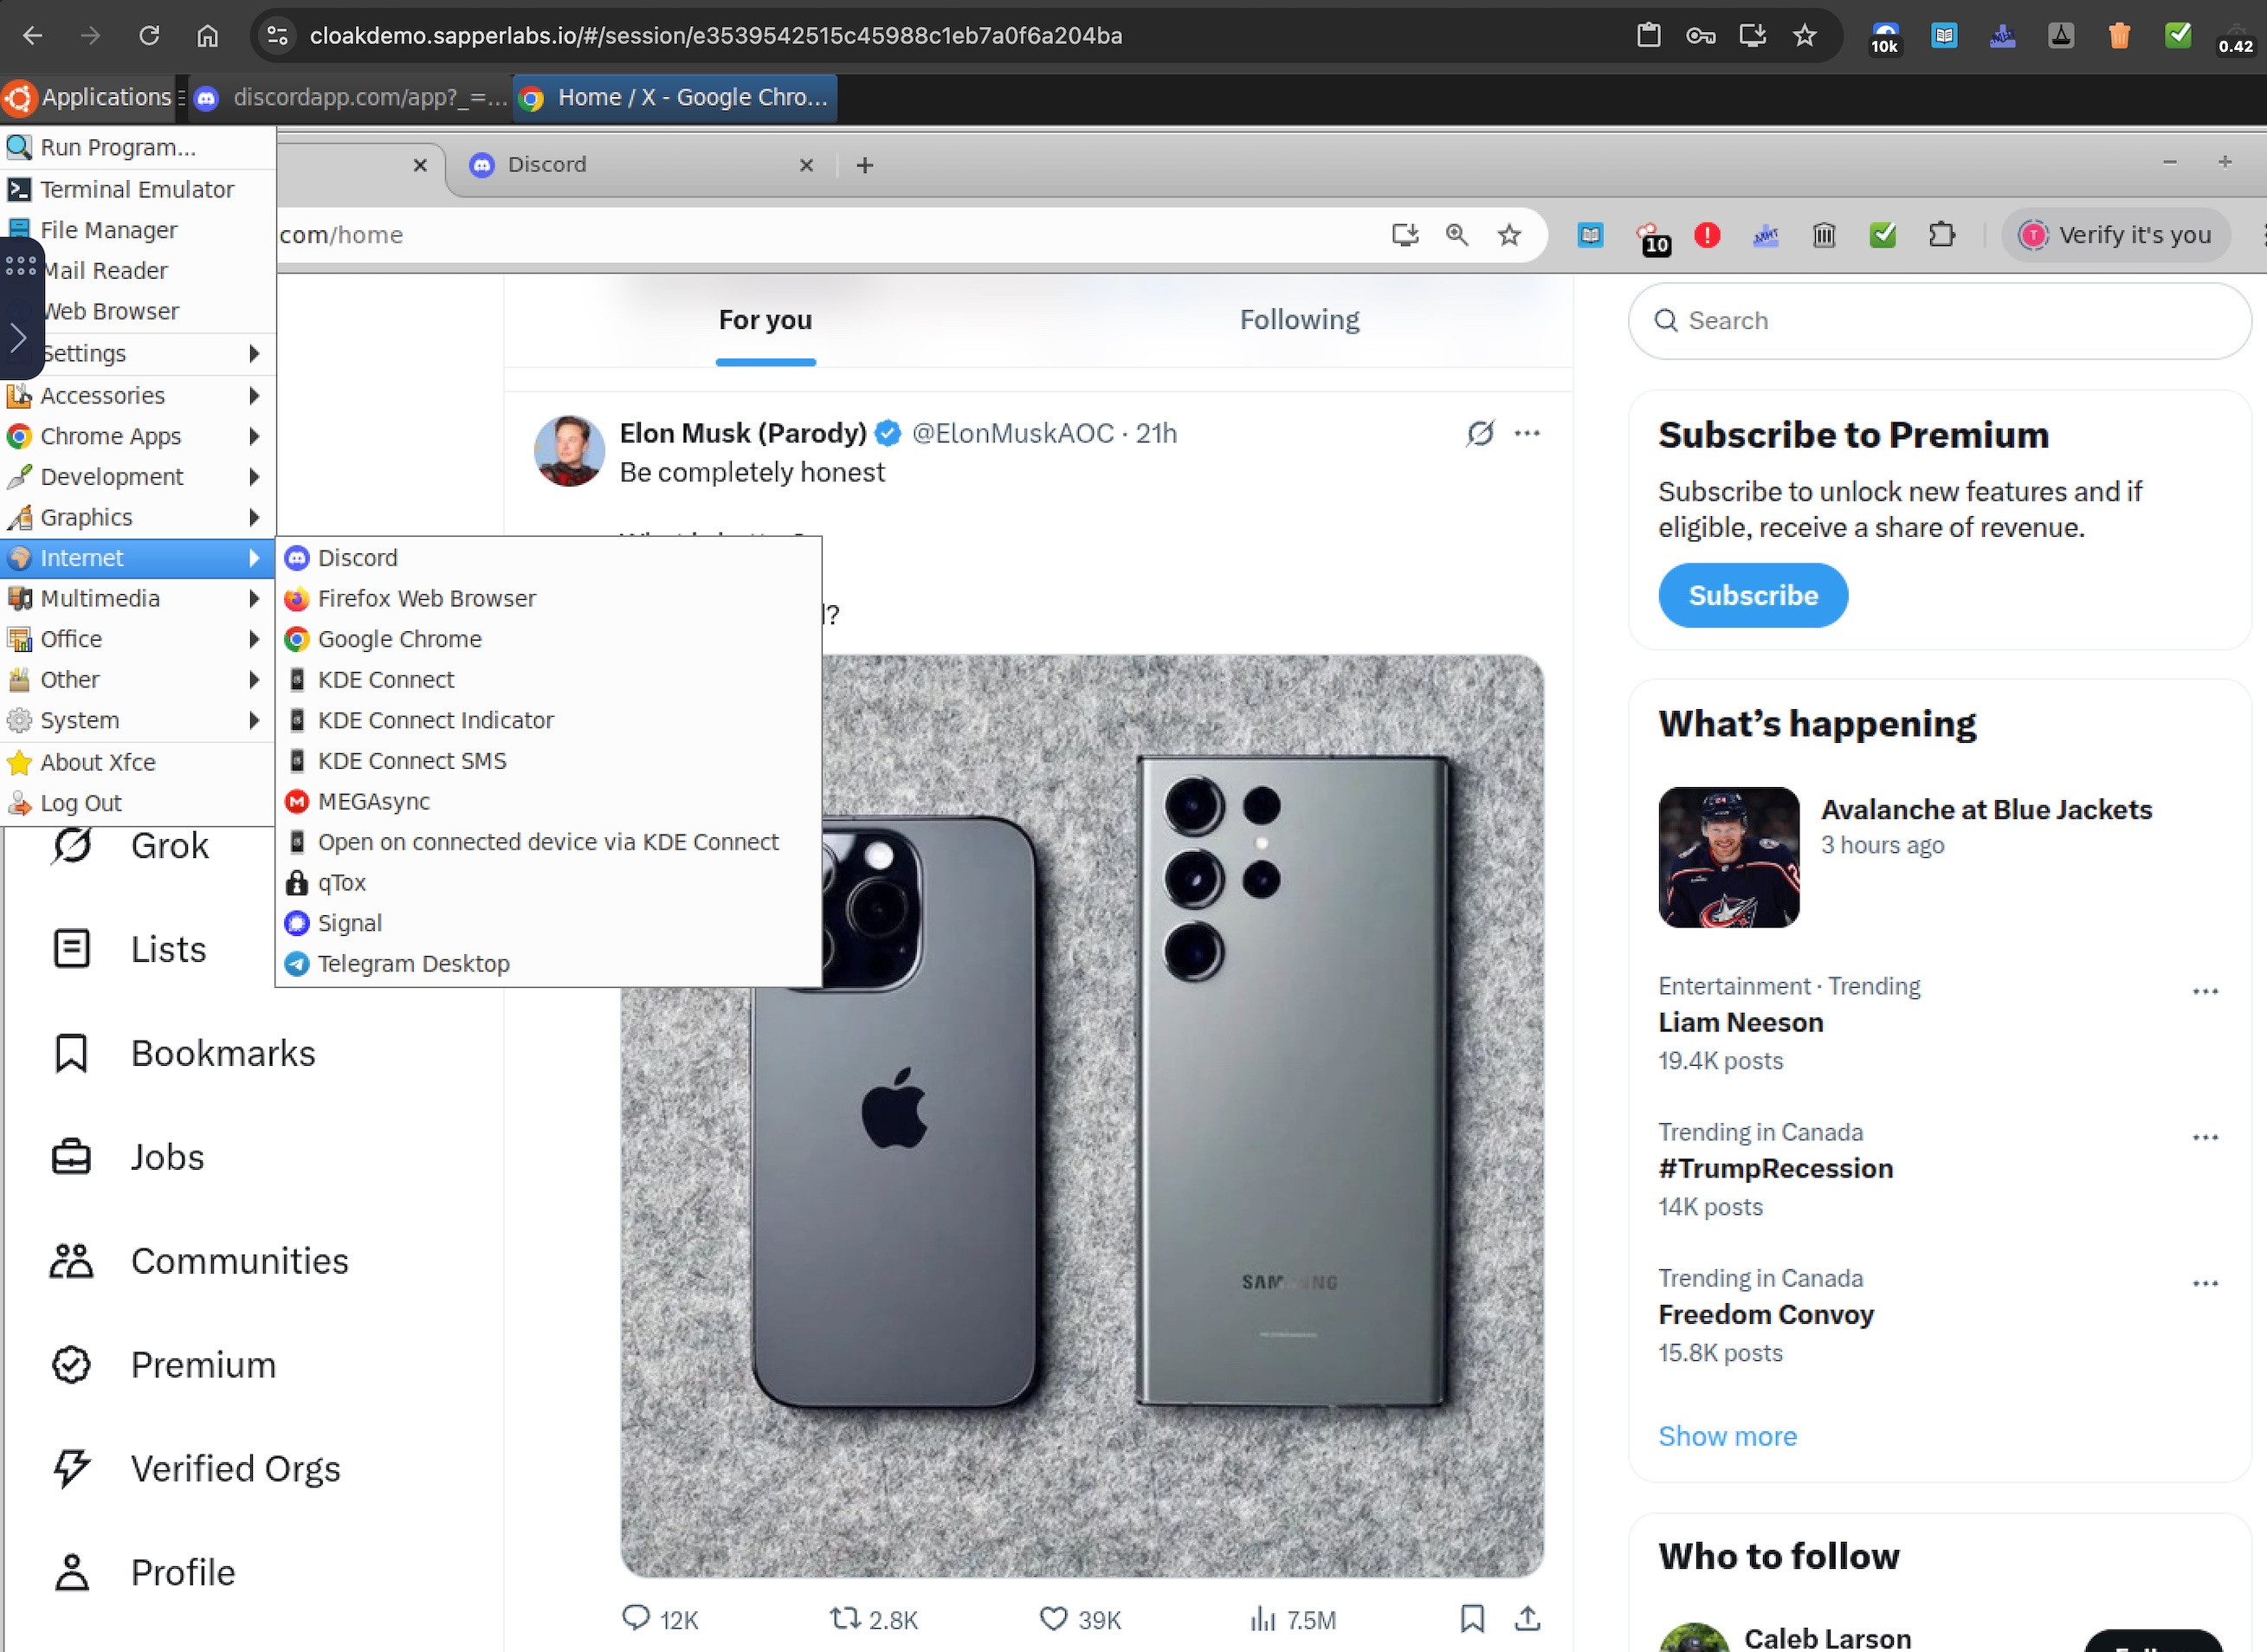
Task: Open Premium in X sidebar
Action: pos(163,1365)
